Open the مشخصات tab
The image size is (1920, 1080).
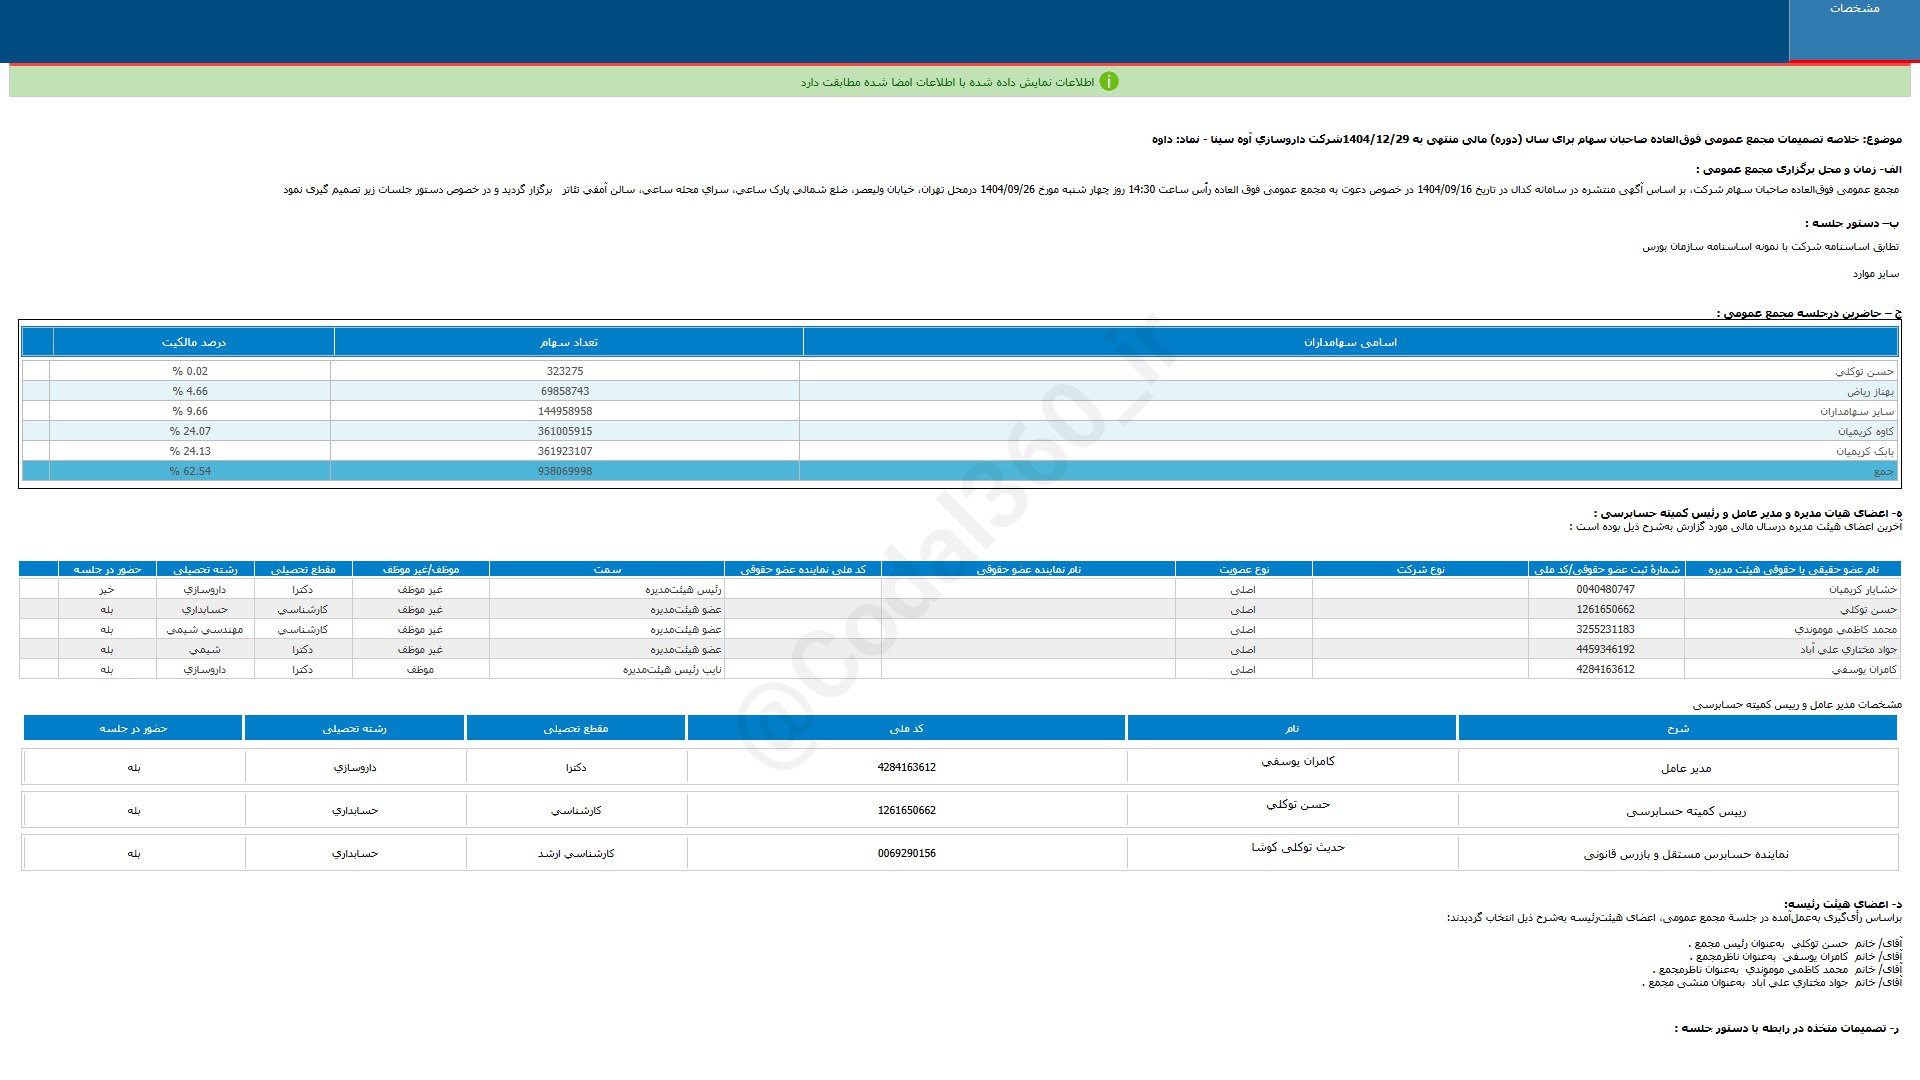[1854, 9]
